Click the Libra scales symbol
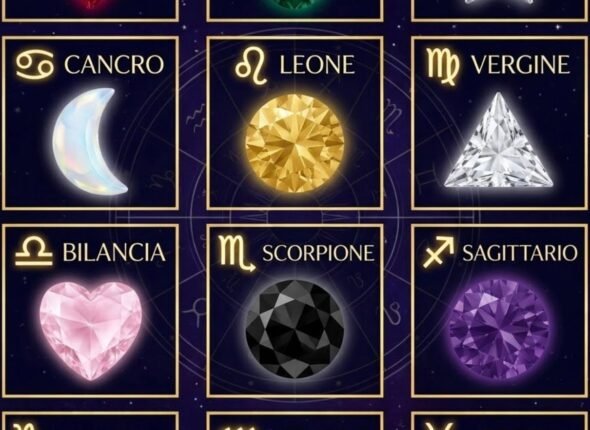This screenshot has height=430, width=590. coord(34,251)
